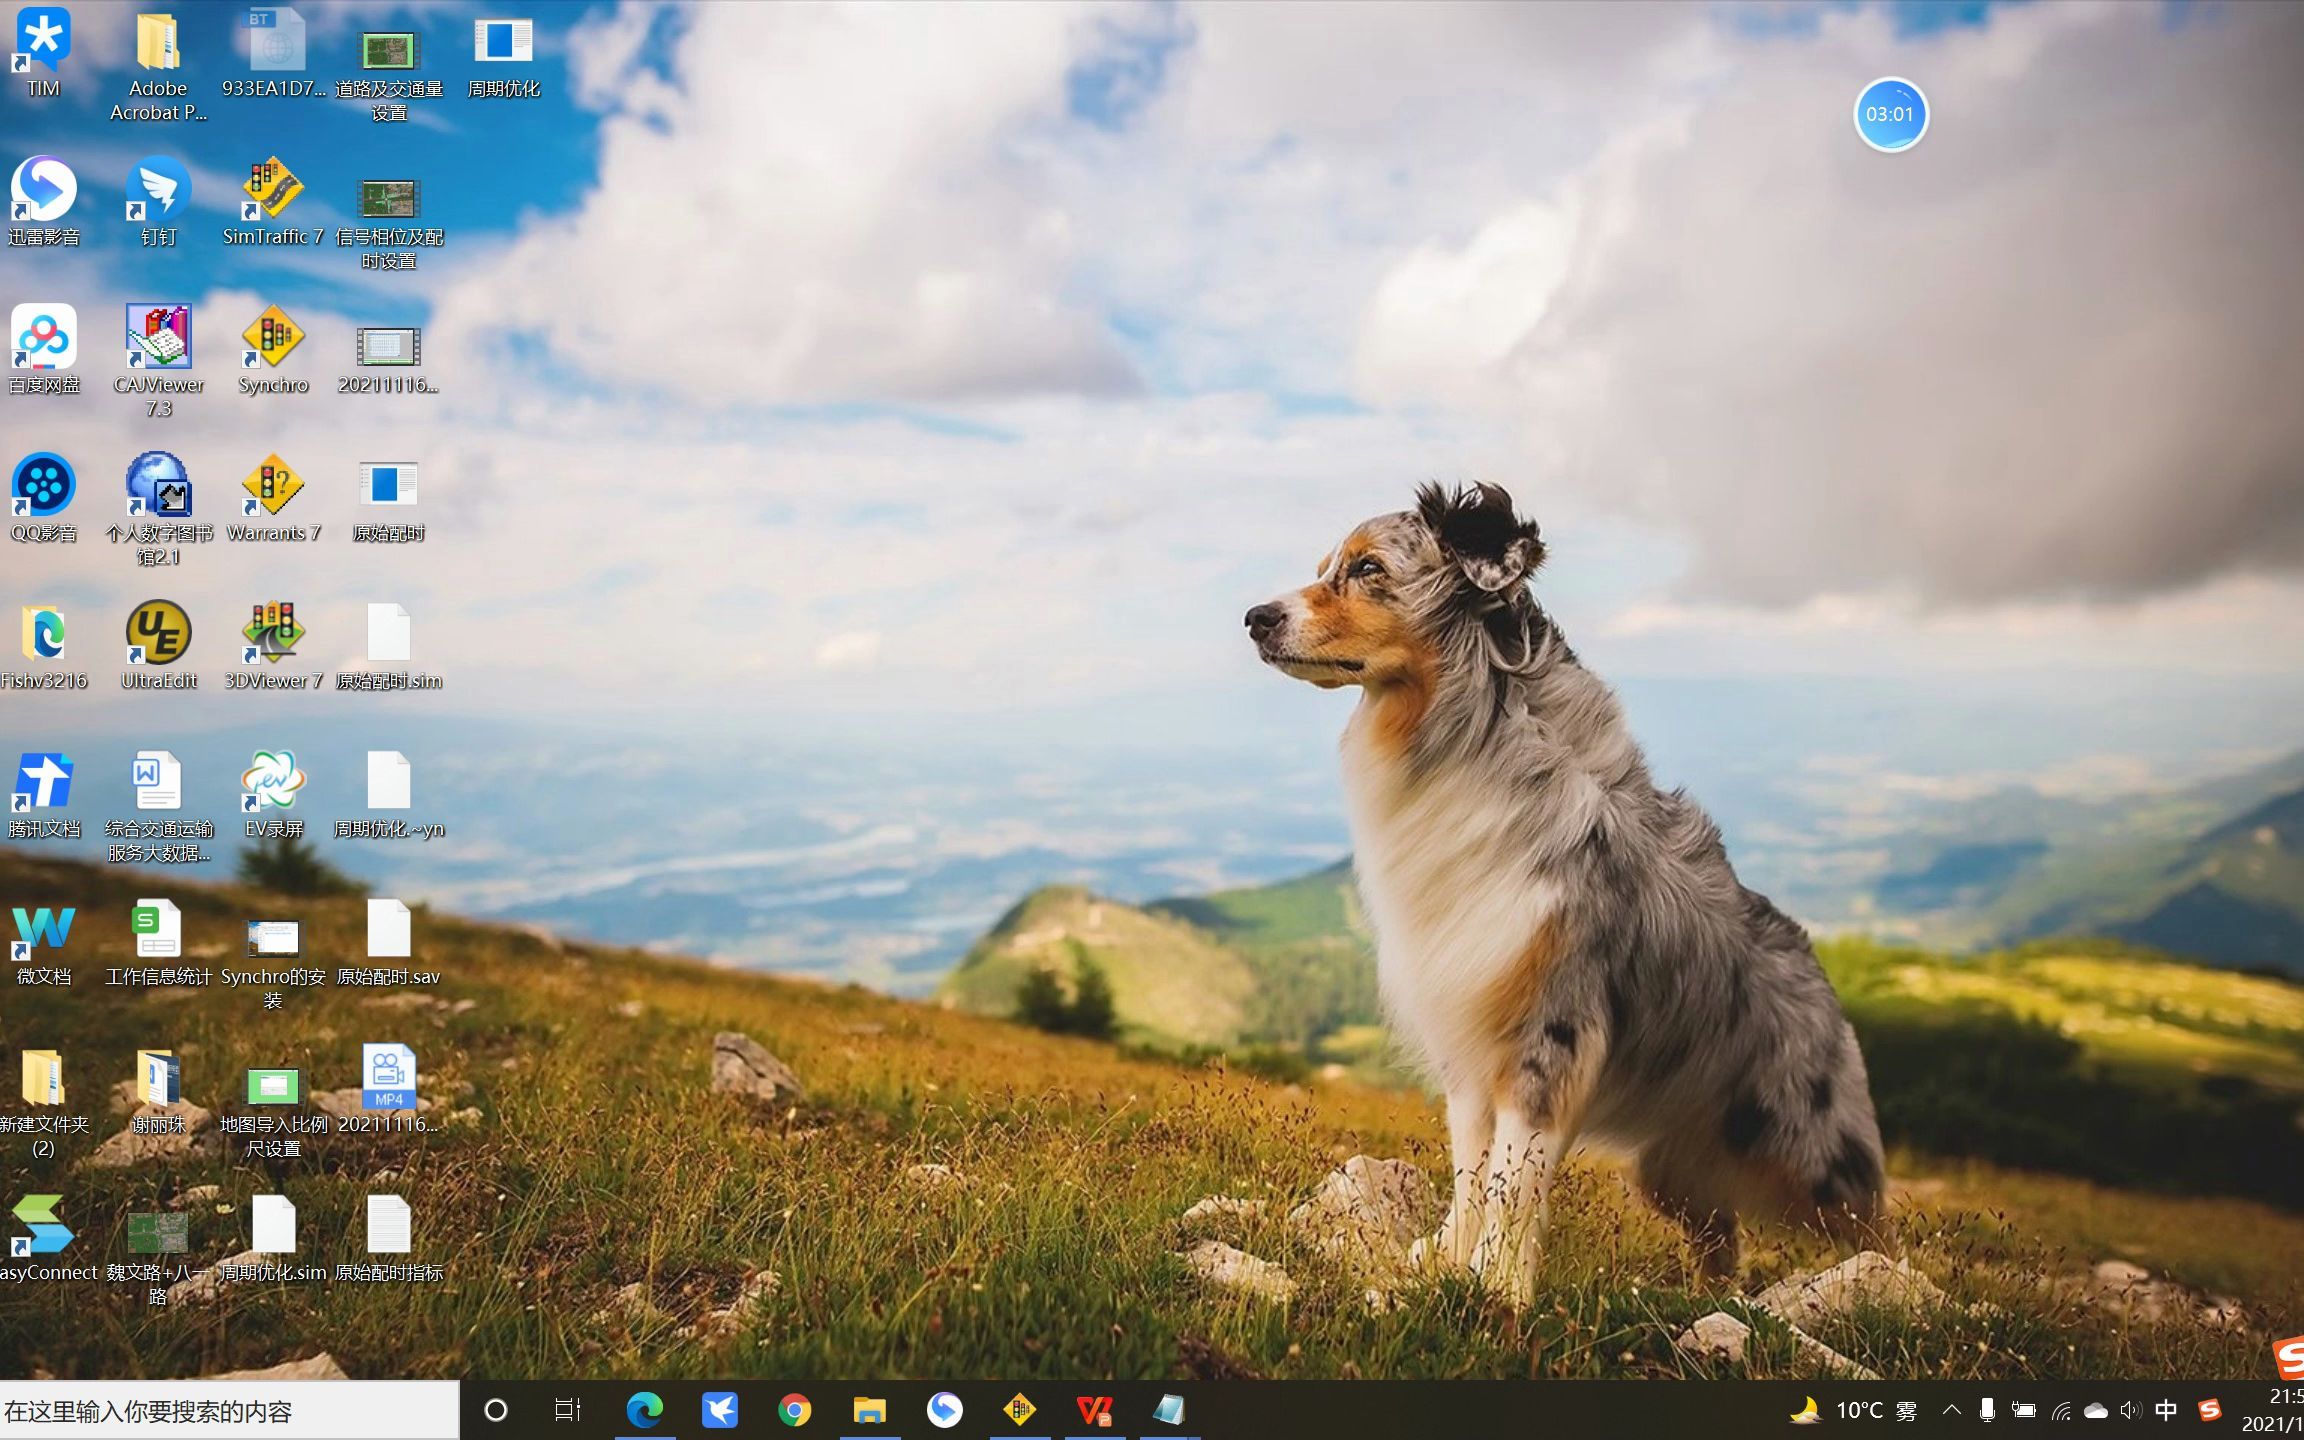Launch UltraEdit shortcut

tap(158, 644)
